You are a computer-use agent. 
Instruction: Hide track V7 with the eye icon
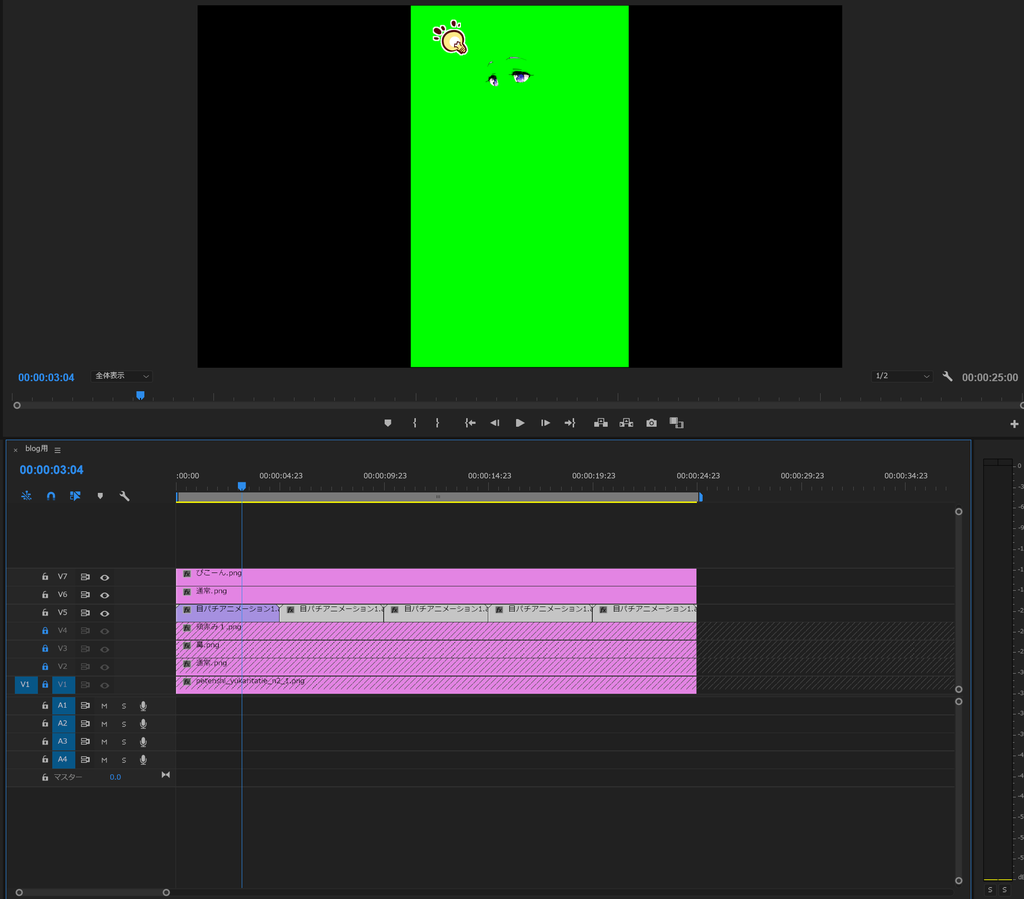[x=104, y=577]
